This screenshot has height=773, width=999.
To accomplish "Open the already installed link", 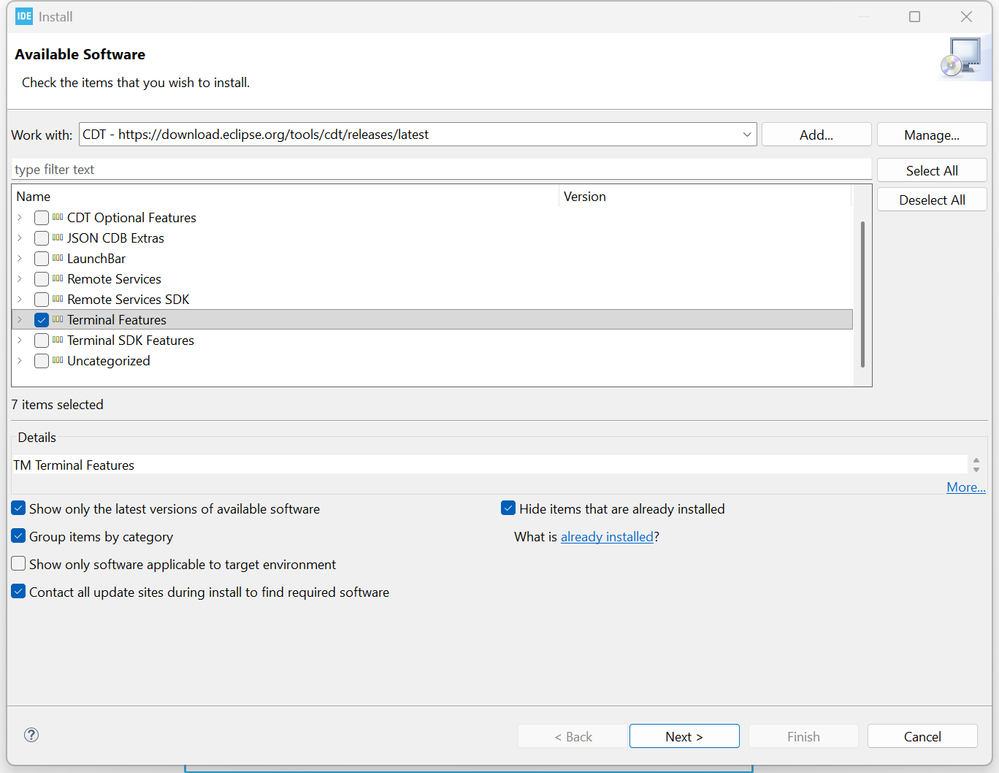I will click(x=607, y=537).
